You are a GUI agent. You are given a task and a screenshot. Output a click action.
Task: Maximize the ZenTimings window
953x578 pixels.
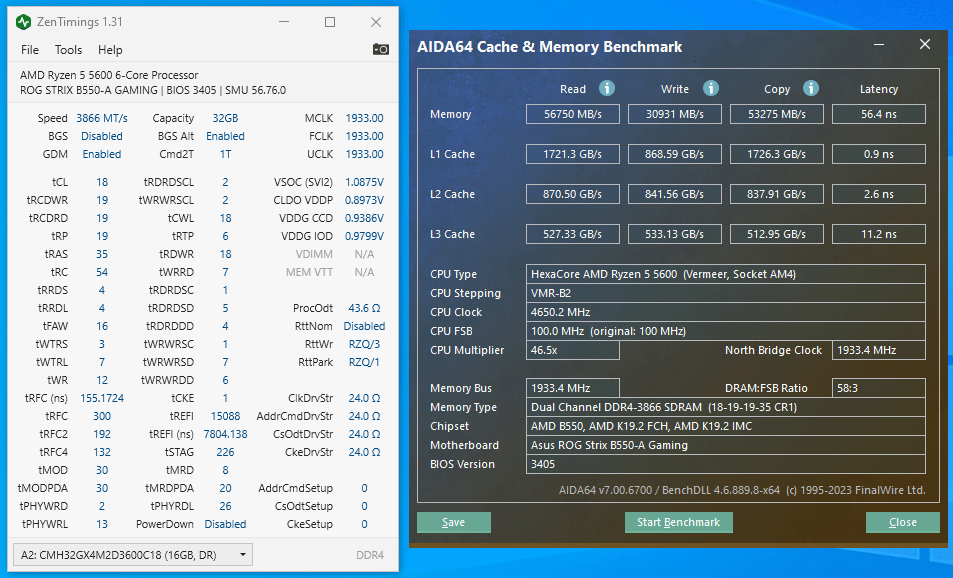(x=330, y=22)
